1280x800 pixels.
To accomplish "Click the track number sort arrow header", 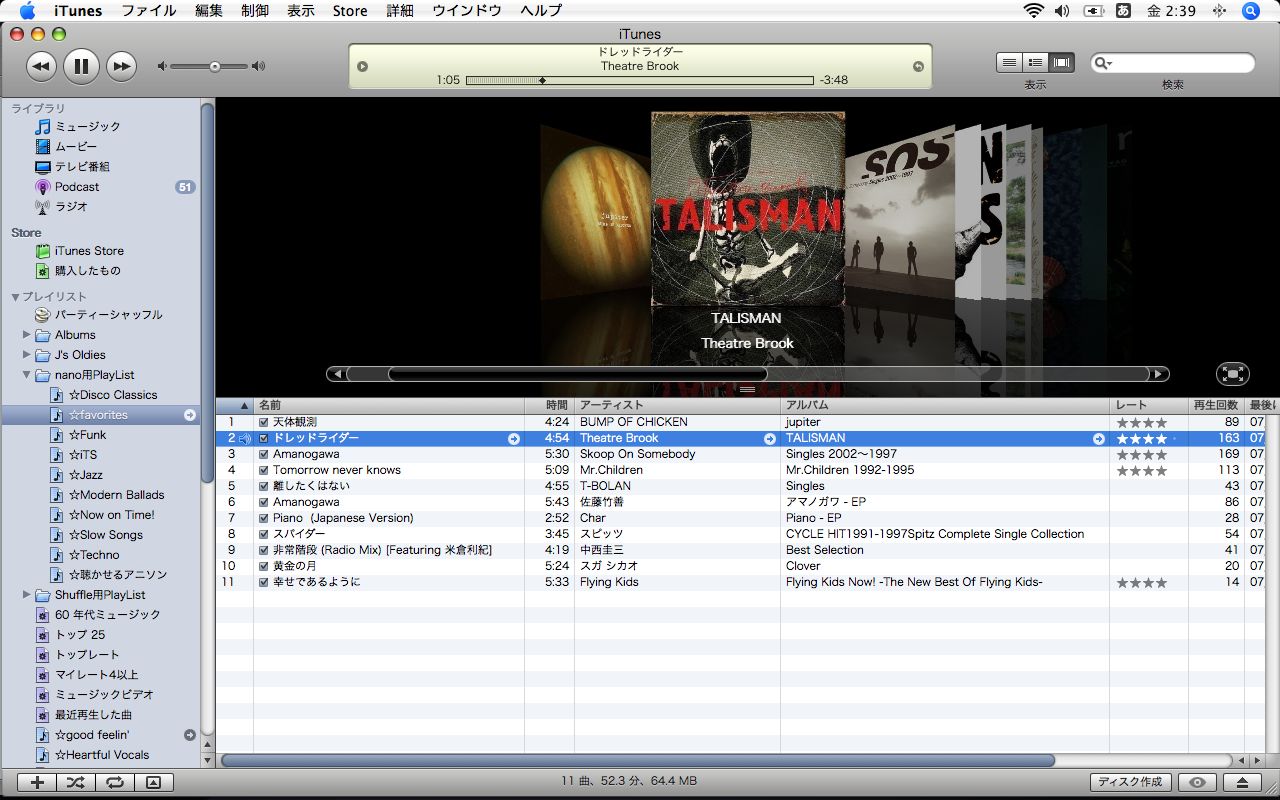I will [235, 406].
